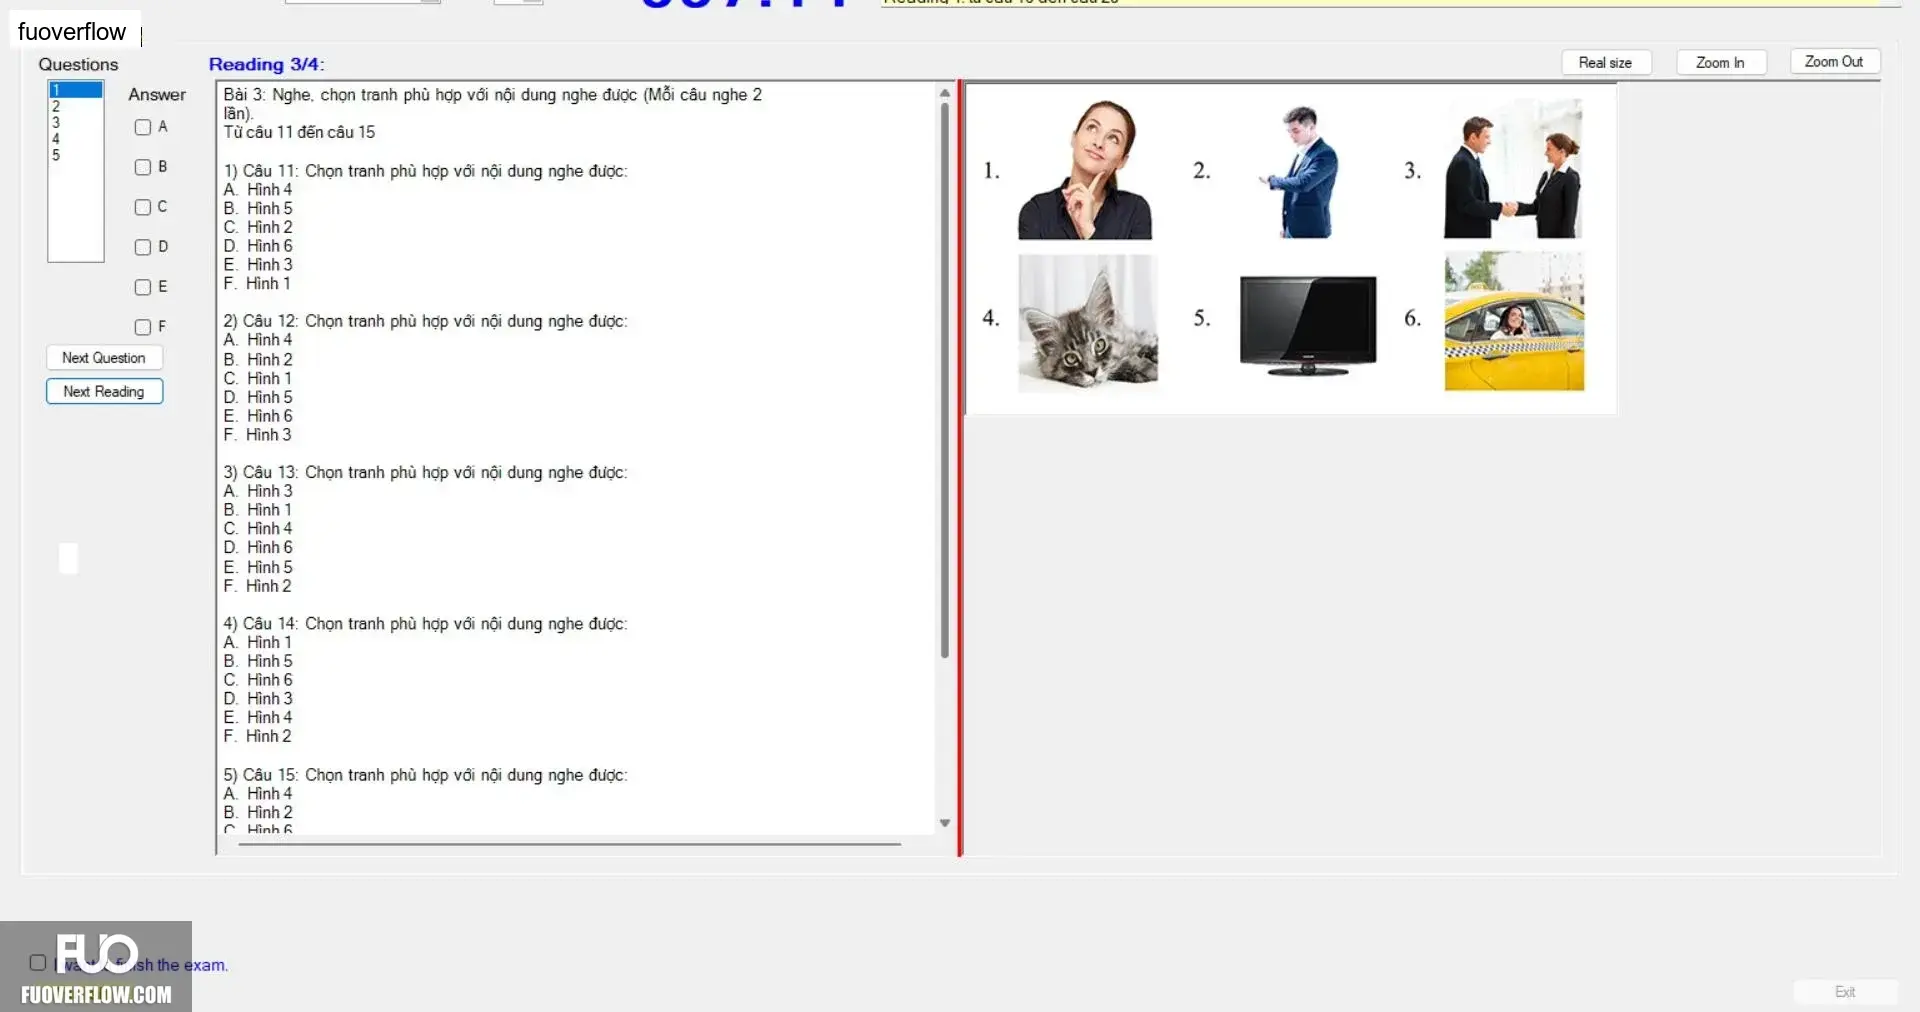This screenshot has height=1012, width=1920.
Task: Click 'E. Hình 5' under Câu 13
Action: point(258,567)
